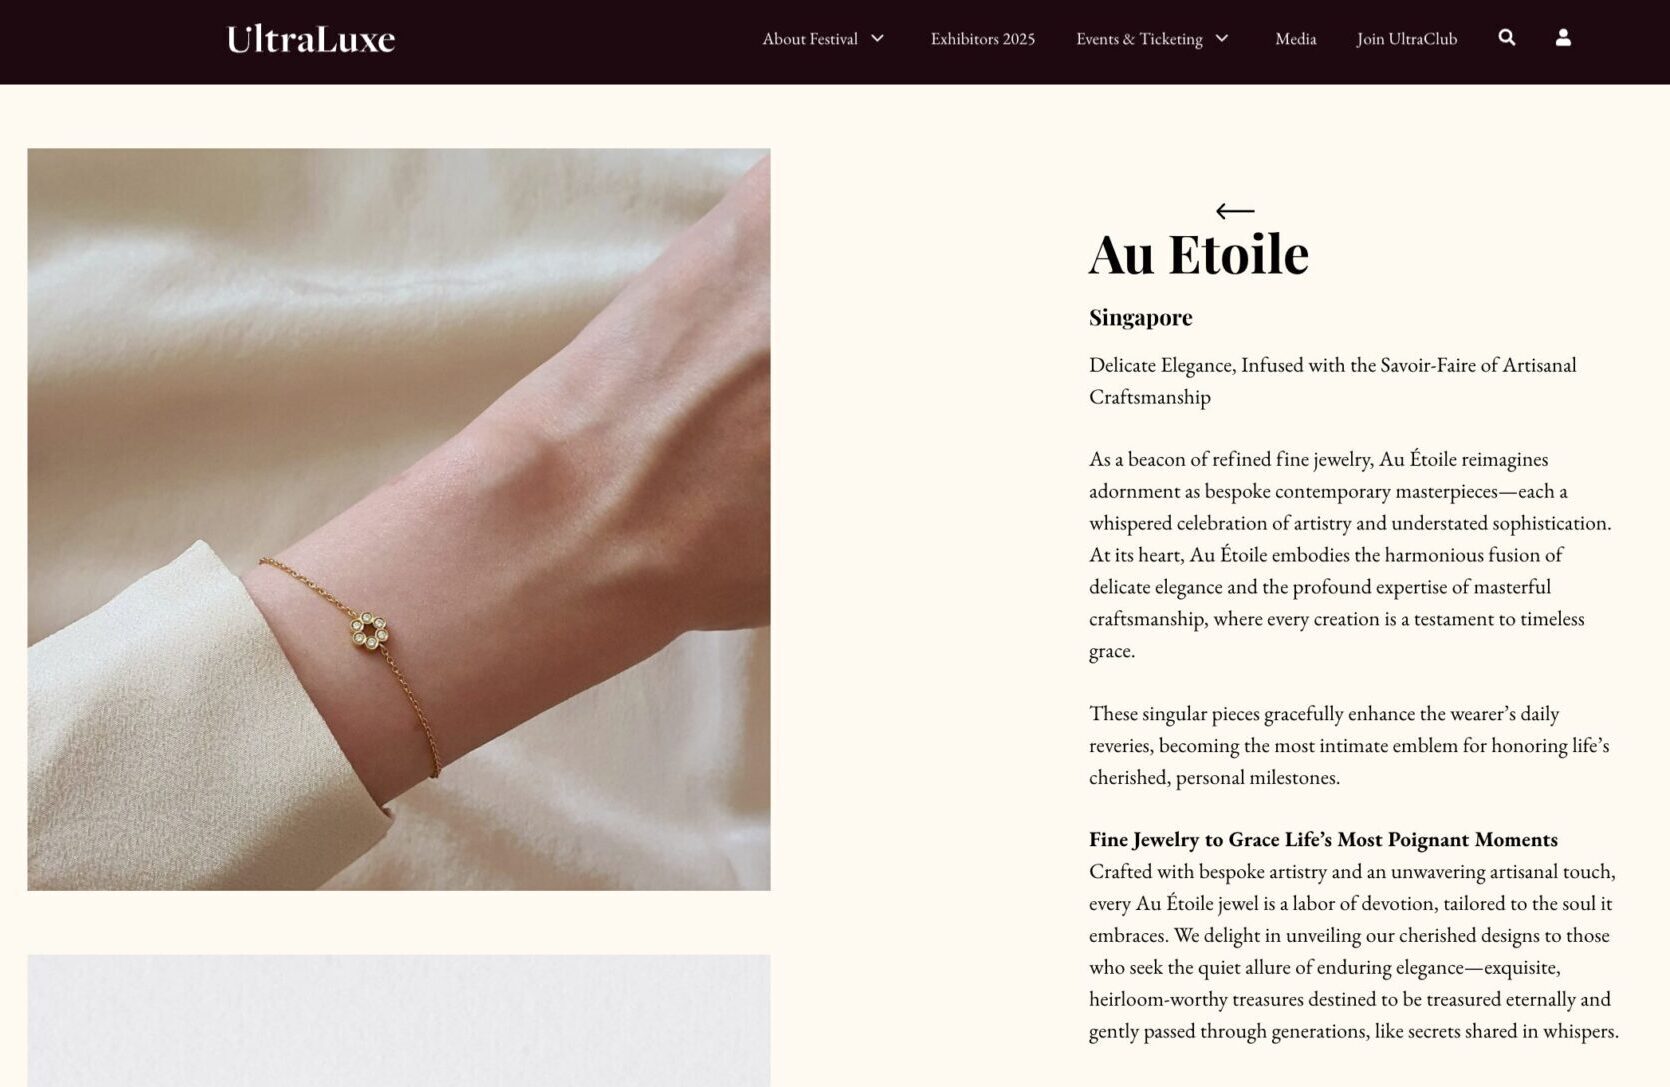The image size is (1670, 1087).
Task: Open the Media page
Action: [1295, 39]
